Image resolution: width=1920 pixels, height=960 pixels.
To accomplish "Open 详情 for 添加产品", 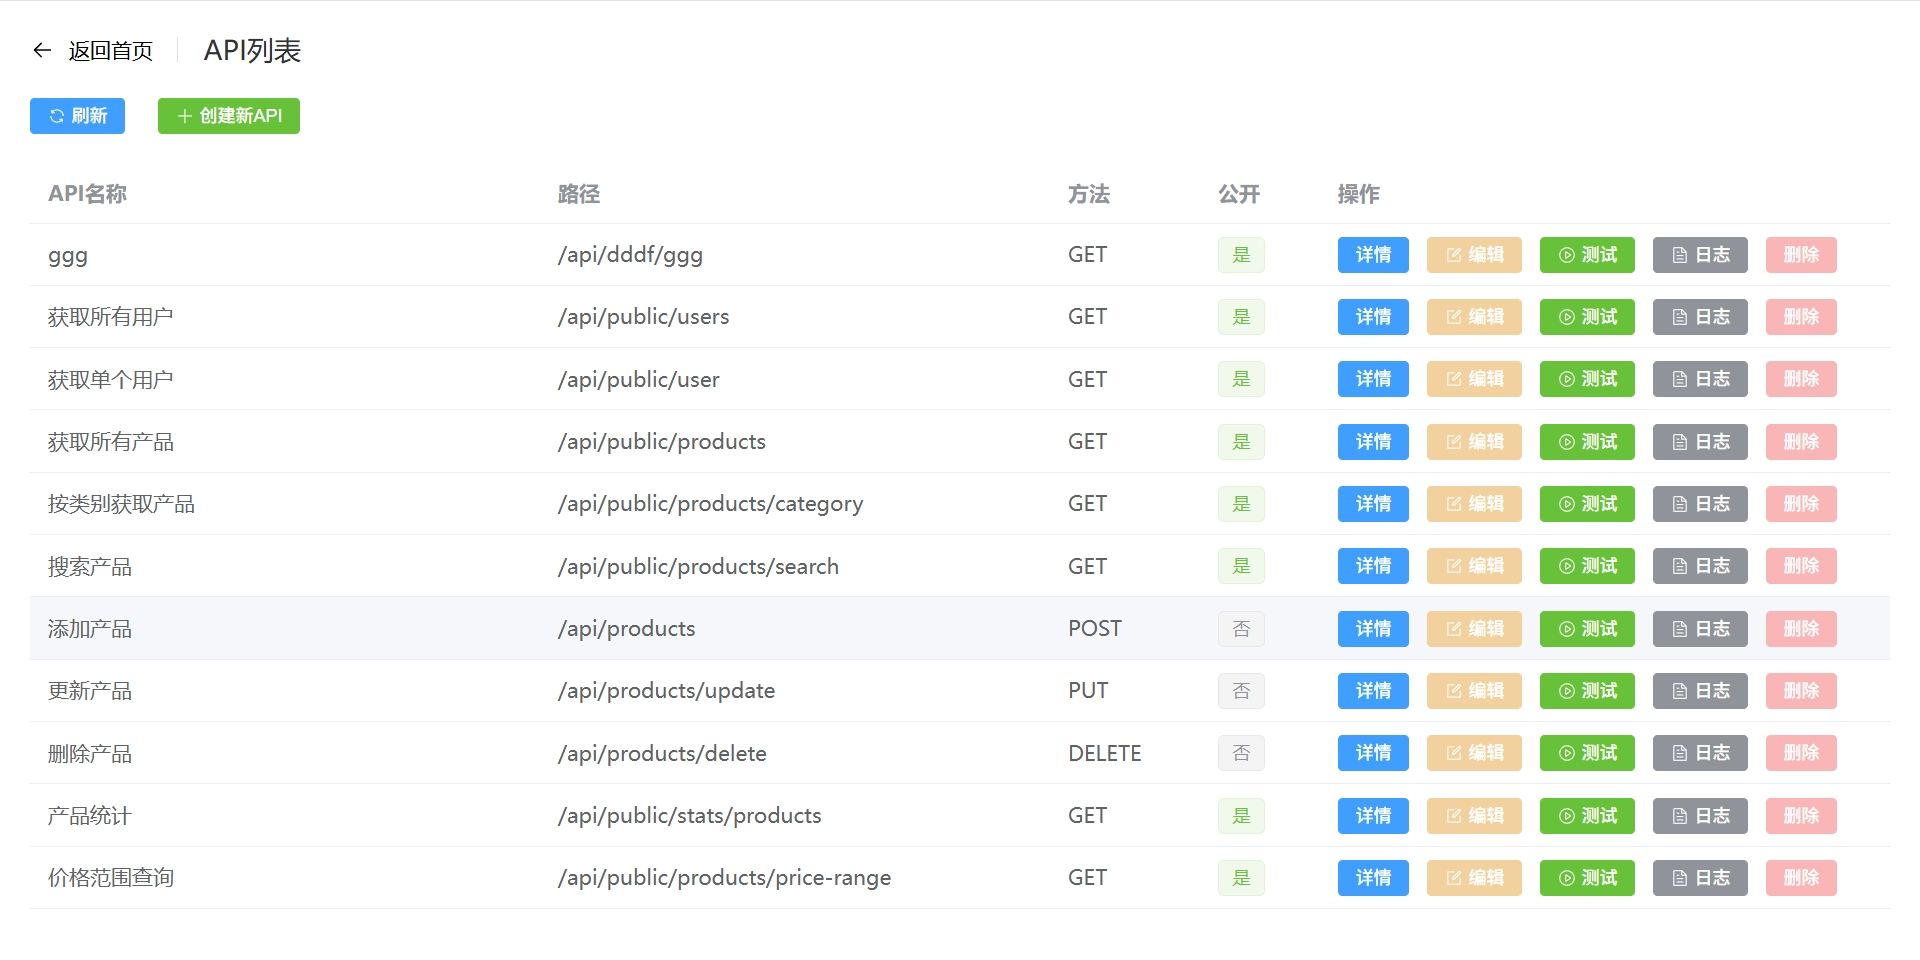I will (x=1373, y=629).
